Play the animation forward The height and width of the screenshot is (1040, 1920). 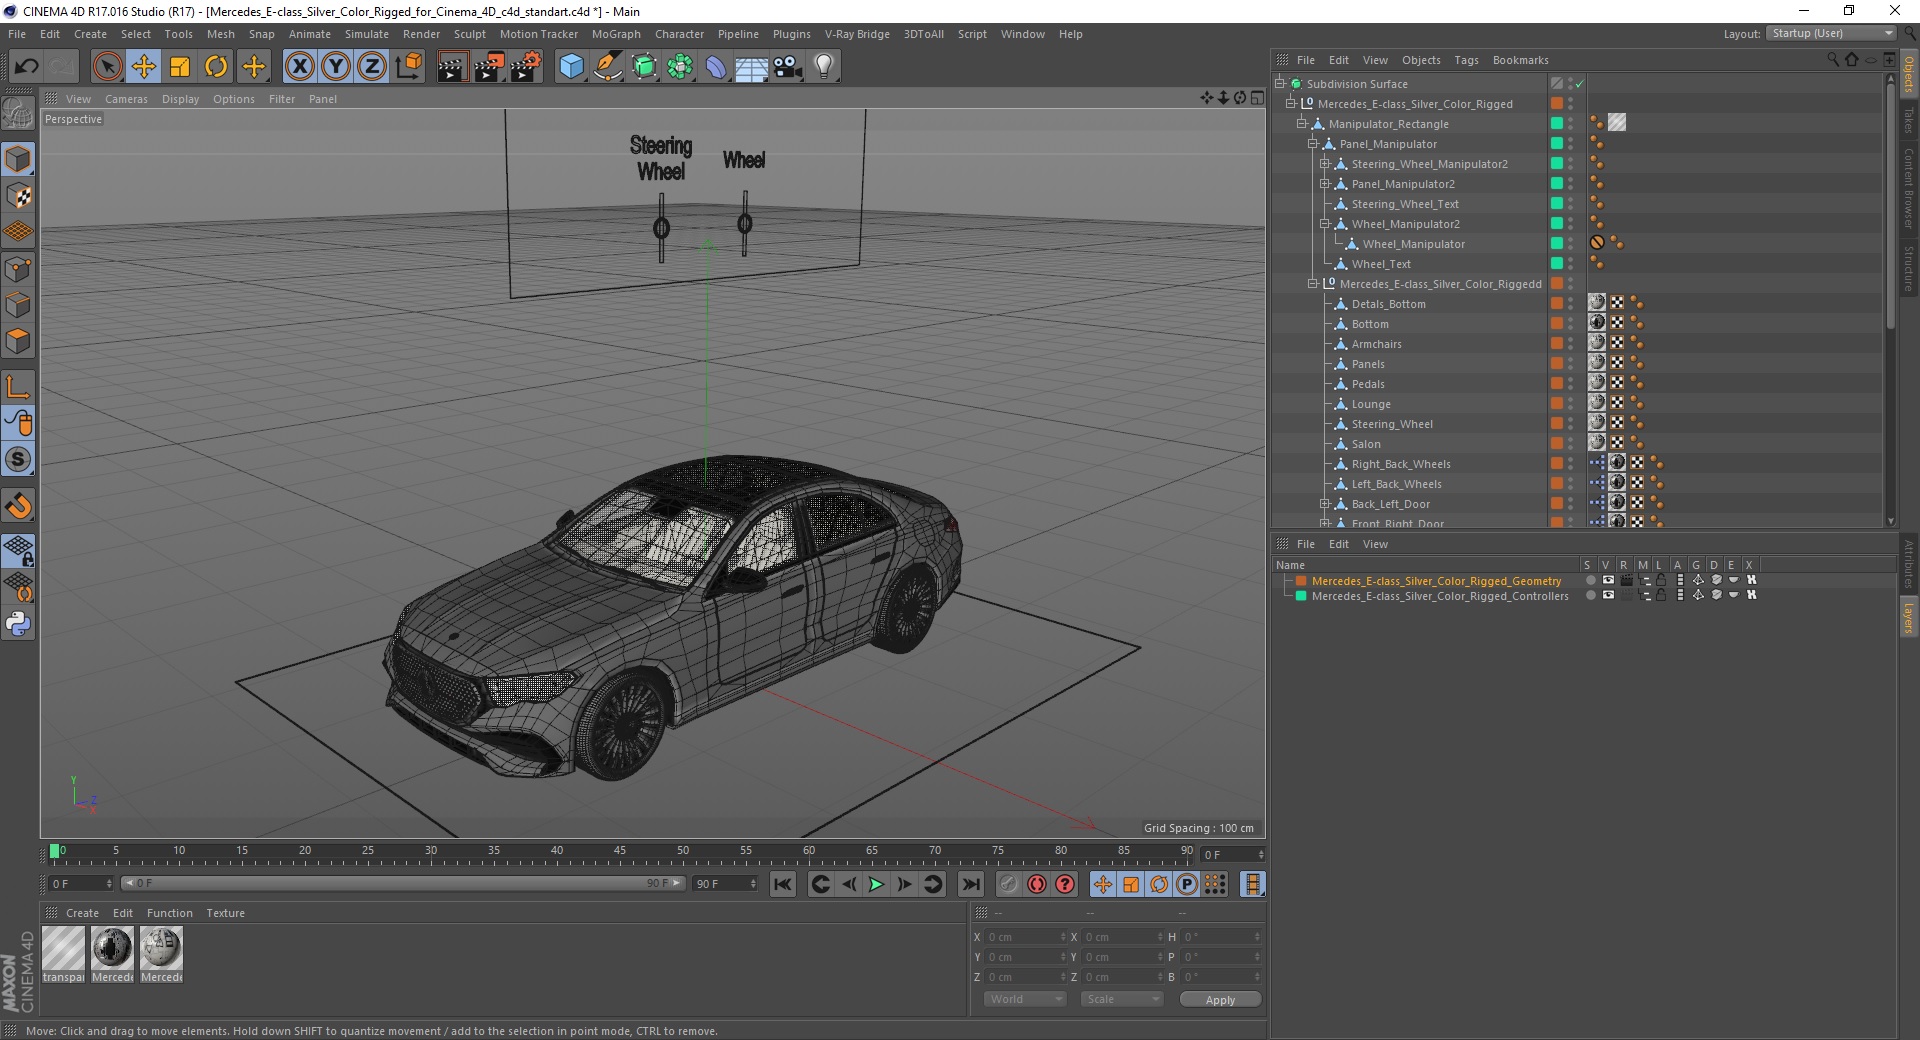[x=876, y=884]
